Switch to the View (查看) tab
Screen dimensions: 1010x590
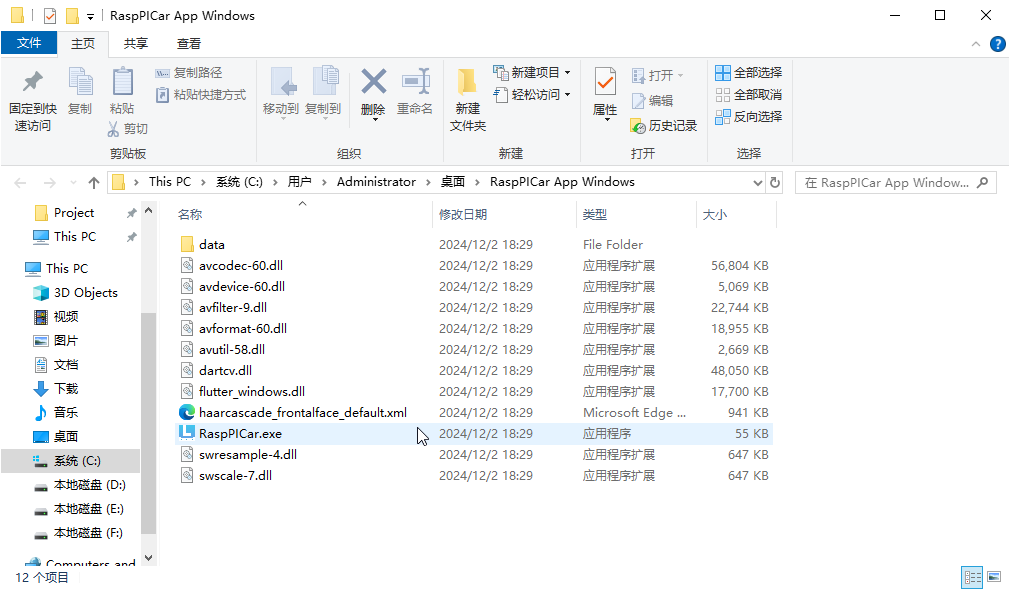pos(189,44)
